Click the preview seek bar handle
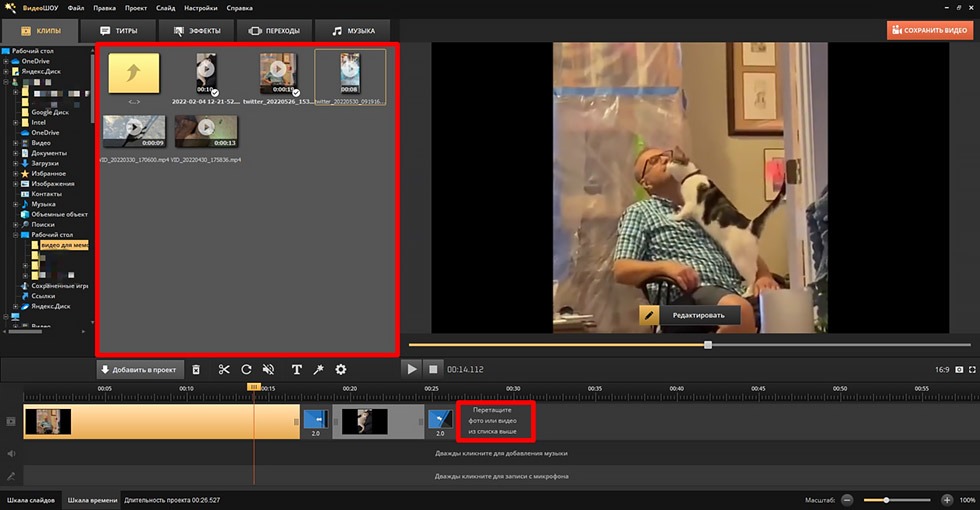This screenshot has width=980, height=510. (708, 344)
